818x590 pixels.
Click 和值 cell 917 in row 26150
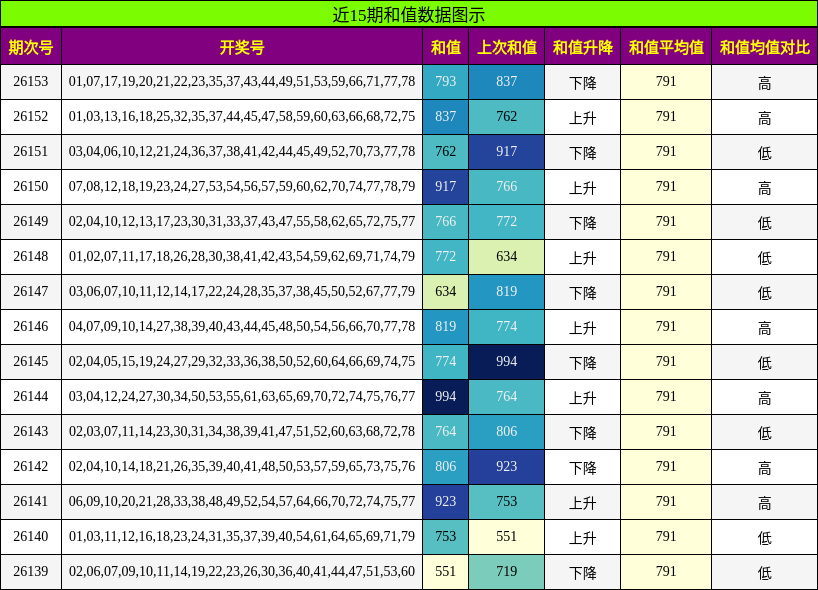(446, 186)
